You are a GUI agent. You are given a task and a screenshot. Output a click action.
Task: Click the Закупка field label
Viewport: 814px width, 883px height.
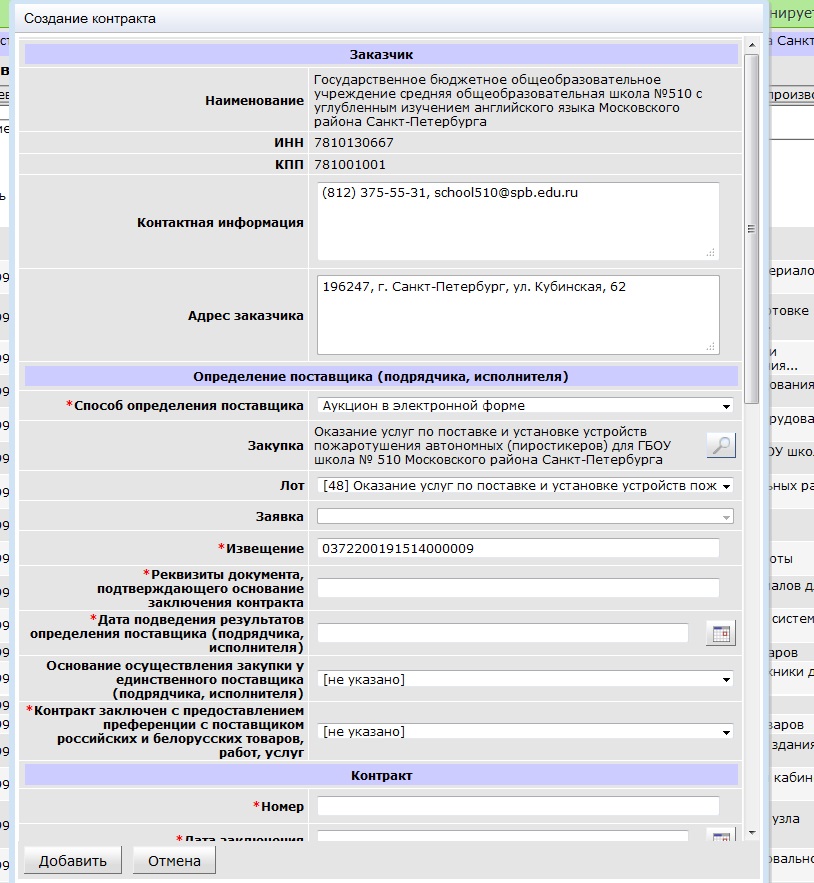(x=275, y=445)
